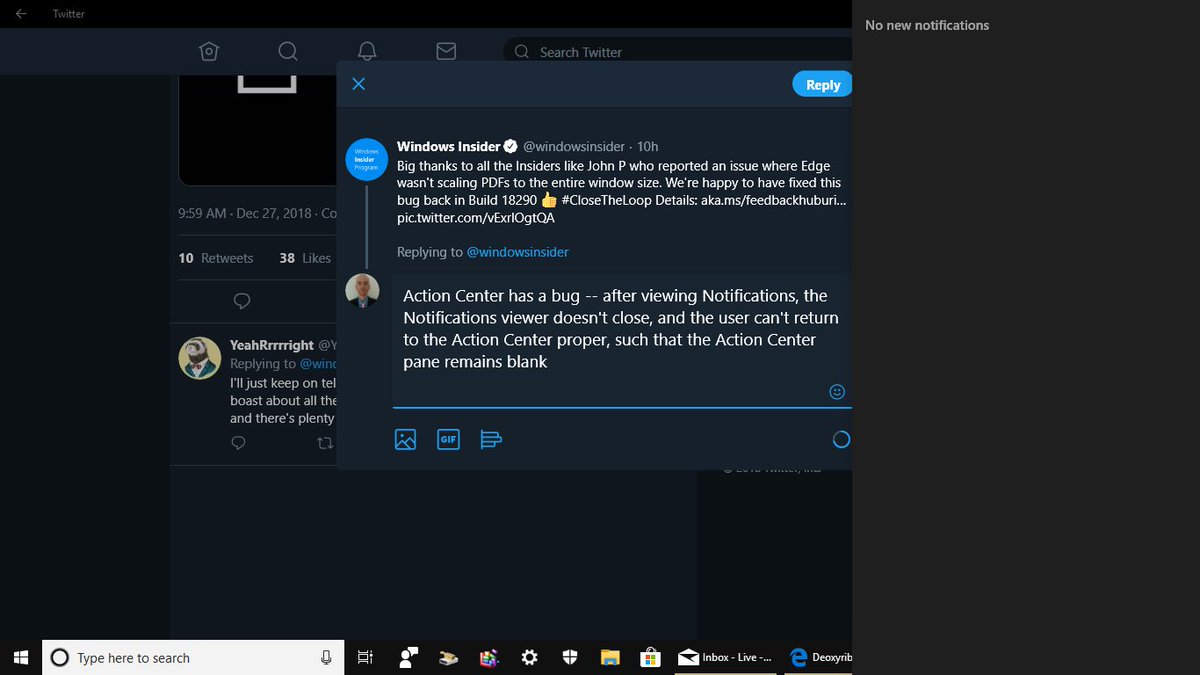Click the blue Reply button
The height and width of the screenshot is (675, 1200).
tap(822, 85)
